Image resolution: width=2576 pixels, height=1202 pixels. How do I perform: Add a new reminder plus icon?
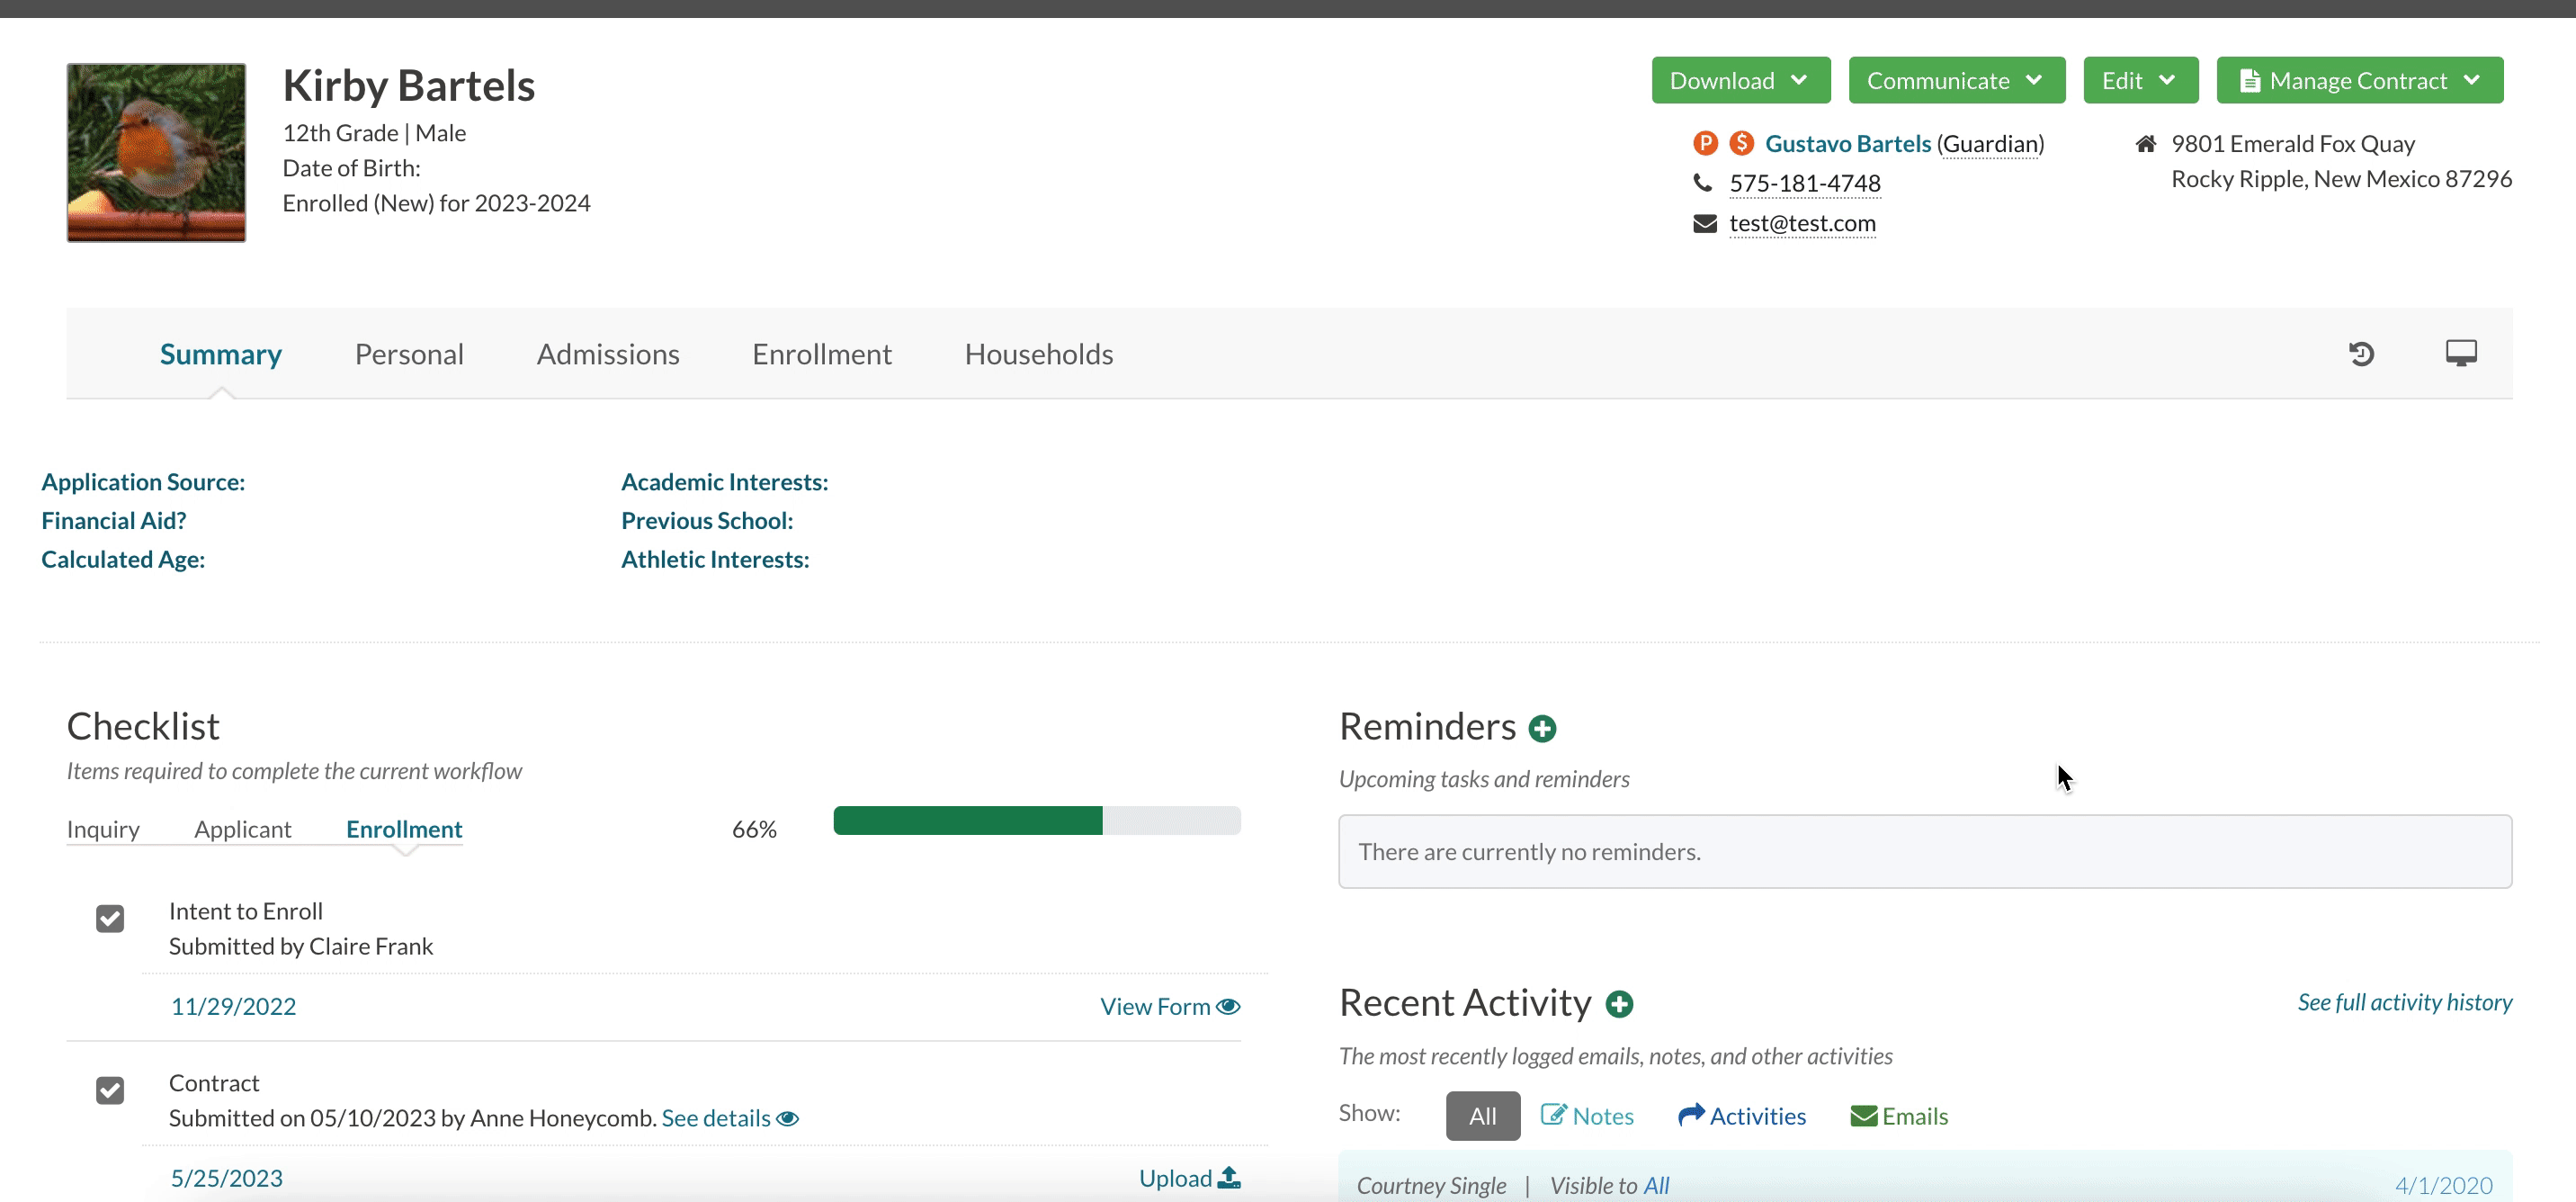point(1542,729)
